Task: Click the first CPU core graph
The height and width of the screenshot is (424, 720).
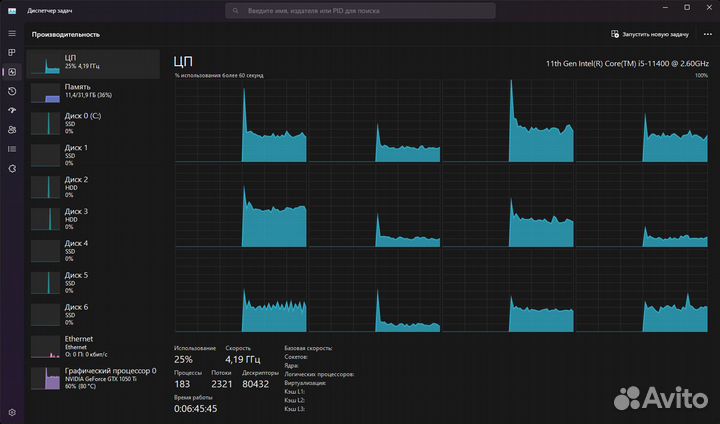Action: (240, 122)
